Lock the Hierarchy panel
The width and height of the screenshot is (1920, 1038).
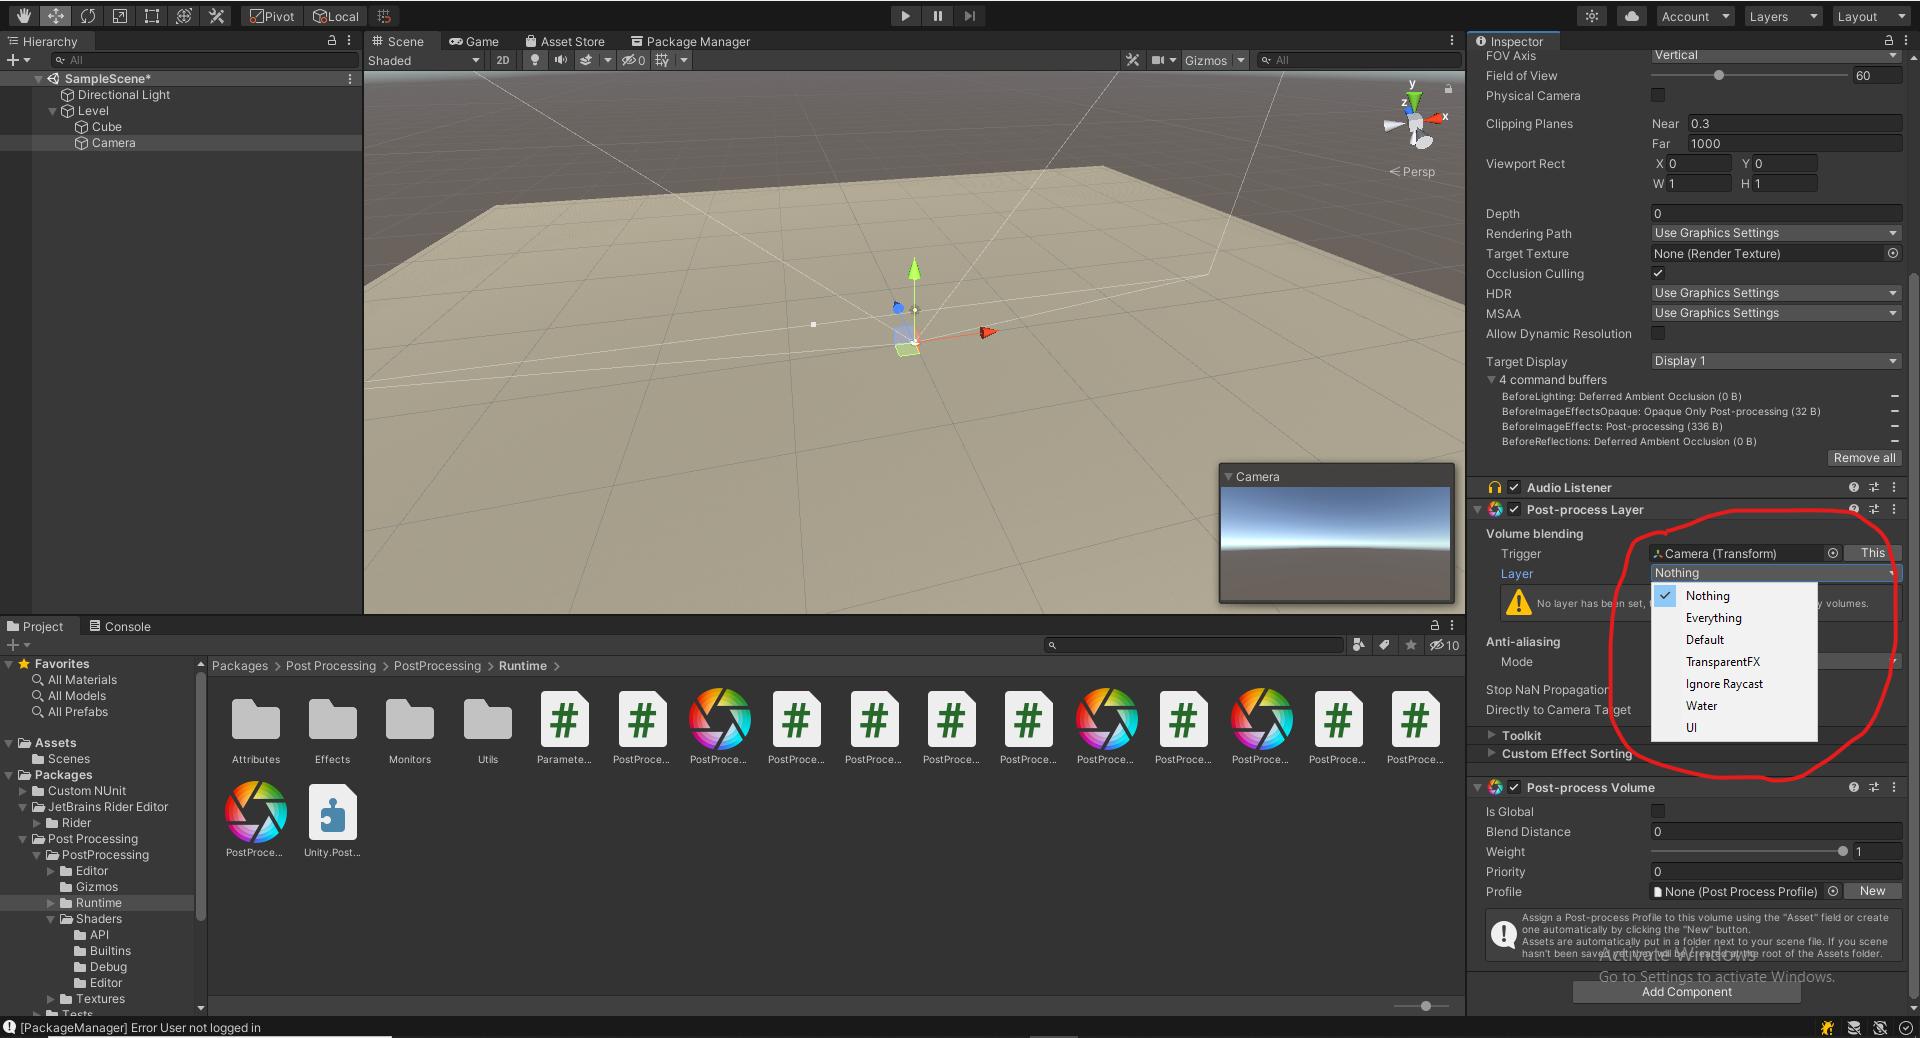[332, 41]
